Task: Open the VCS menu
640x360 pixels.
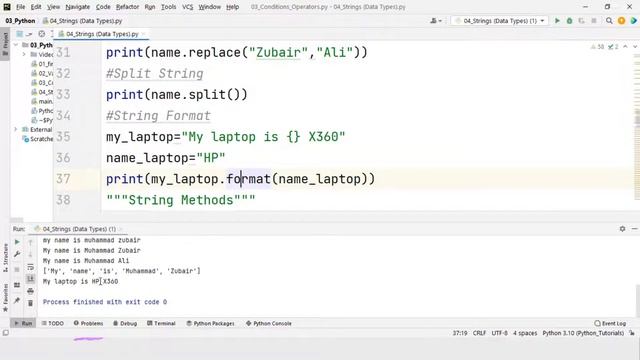Action: pos(187,7)
